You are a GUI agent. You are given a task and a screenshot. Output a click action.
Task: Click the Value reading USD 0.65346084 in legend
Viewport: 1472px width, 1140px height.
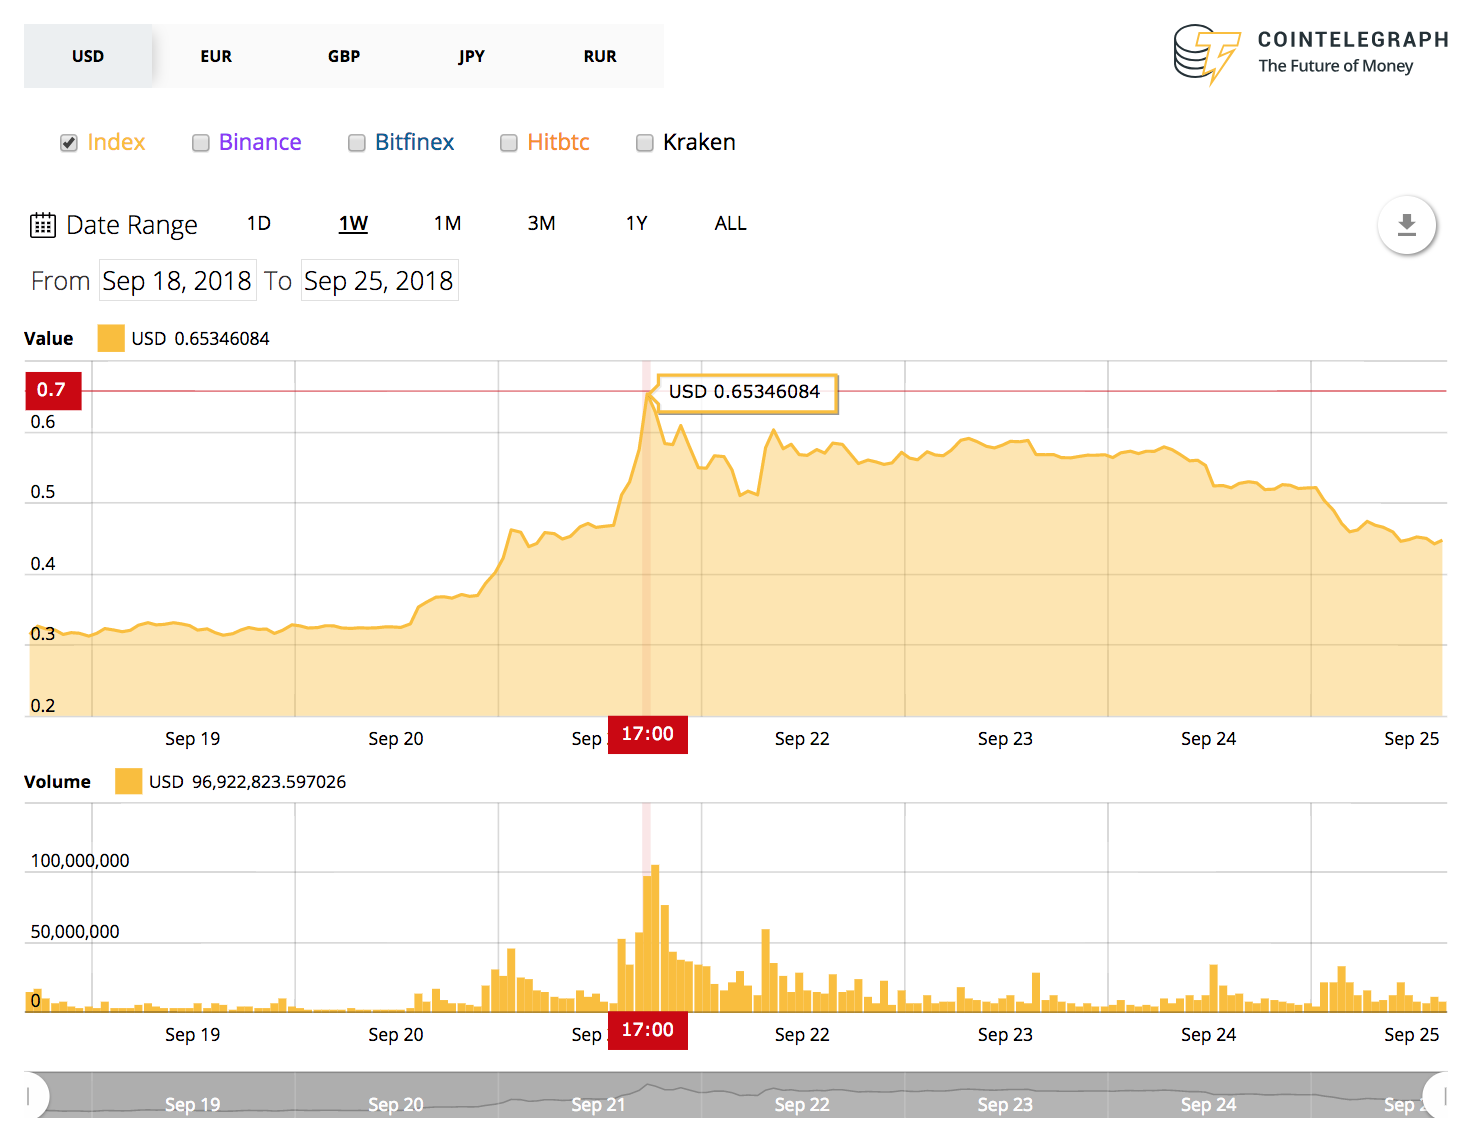point(201,339)
